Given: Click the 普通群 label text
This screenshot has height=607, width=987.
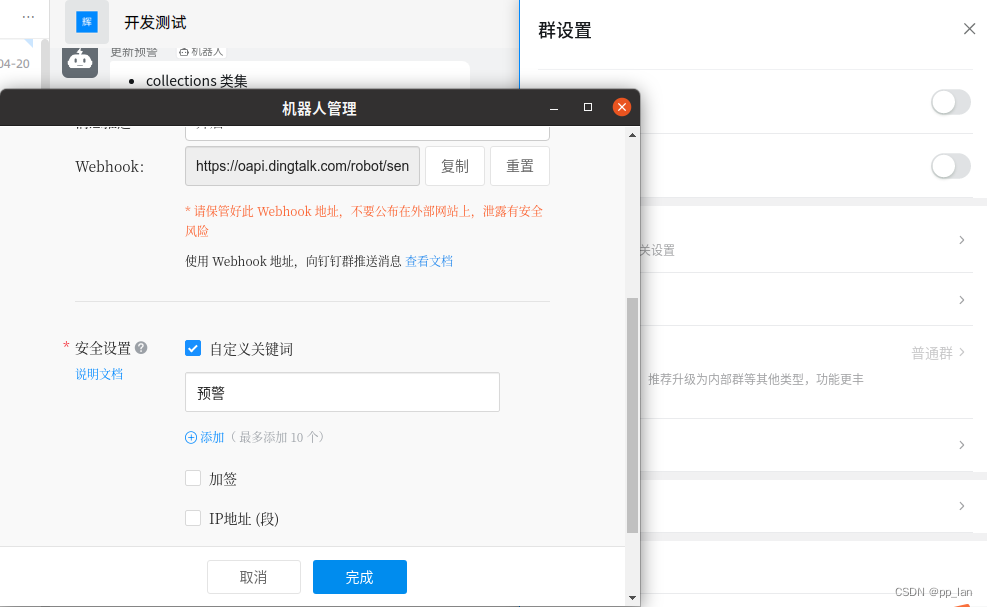Looking at the screenshot, I should point(932,353).
